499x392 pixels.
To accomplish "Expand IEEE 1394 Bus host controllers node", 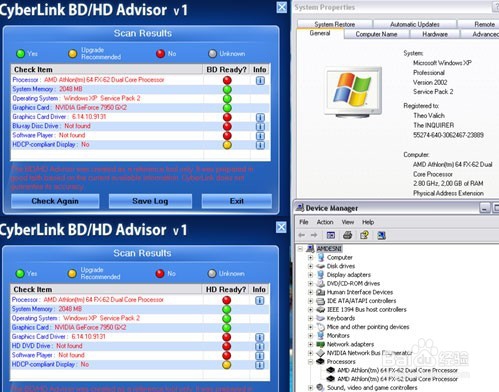I will click(310, 309).
